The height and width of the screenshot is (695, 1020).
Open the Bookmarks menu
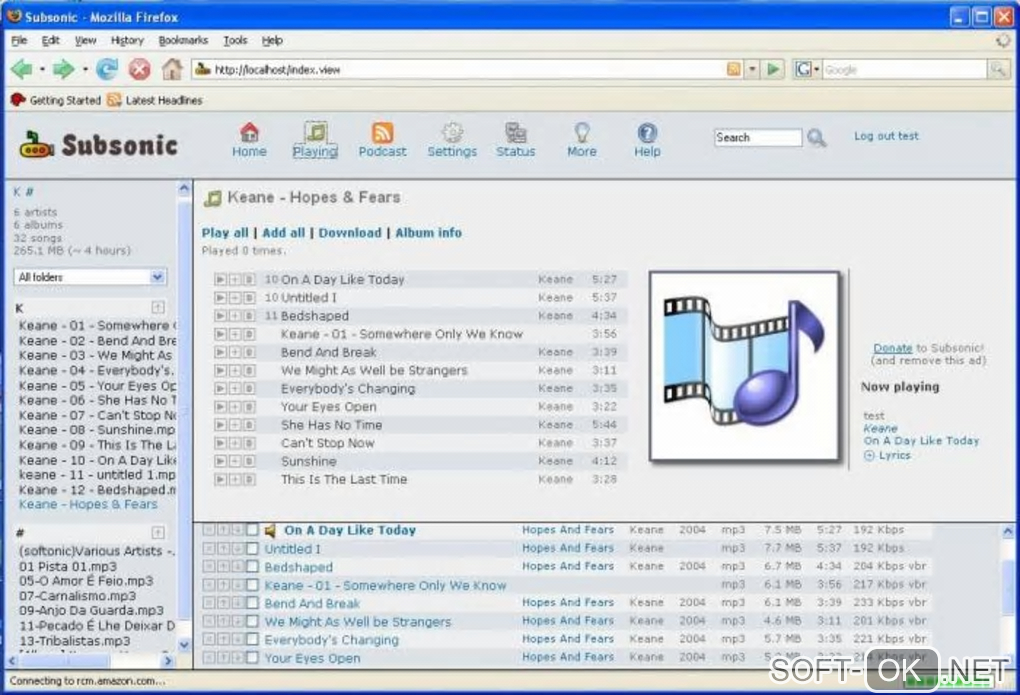[183, 40]
